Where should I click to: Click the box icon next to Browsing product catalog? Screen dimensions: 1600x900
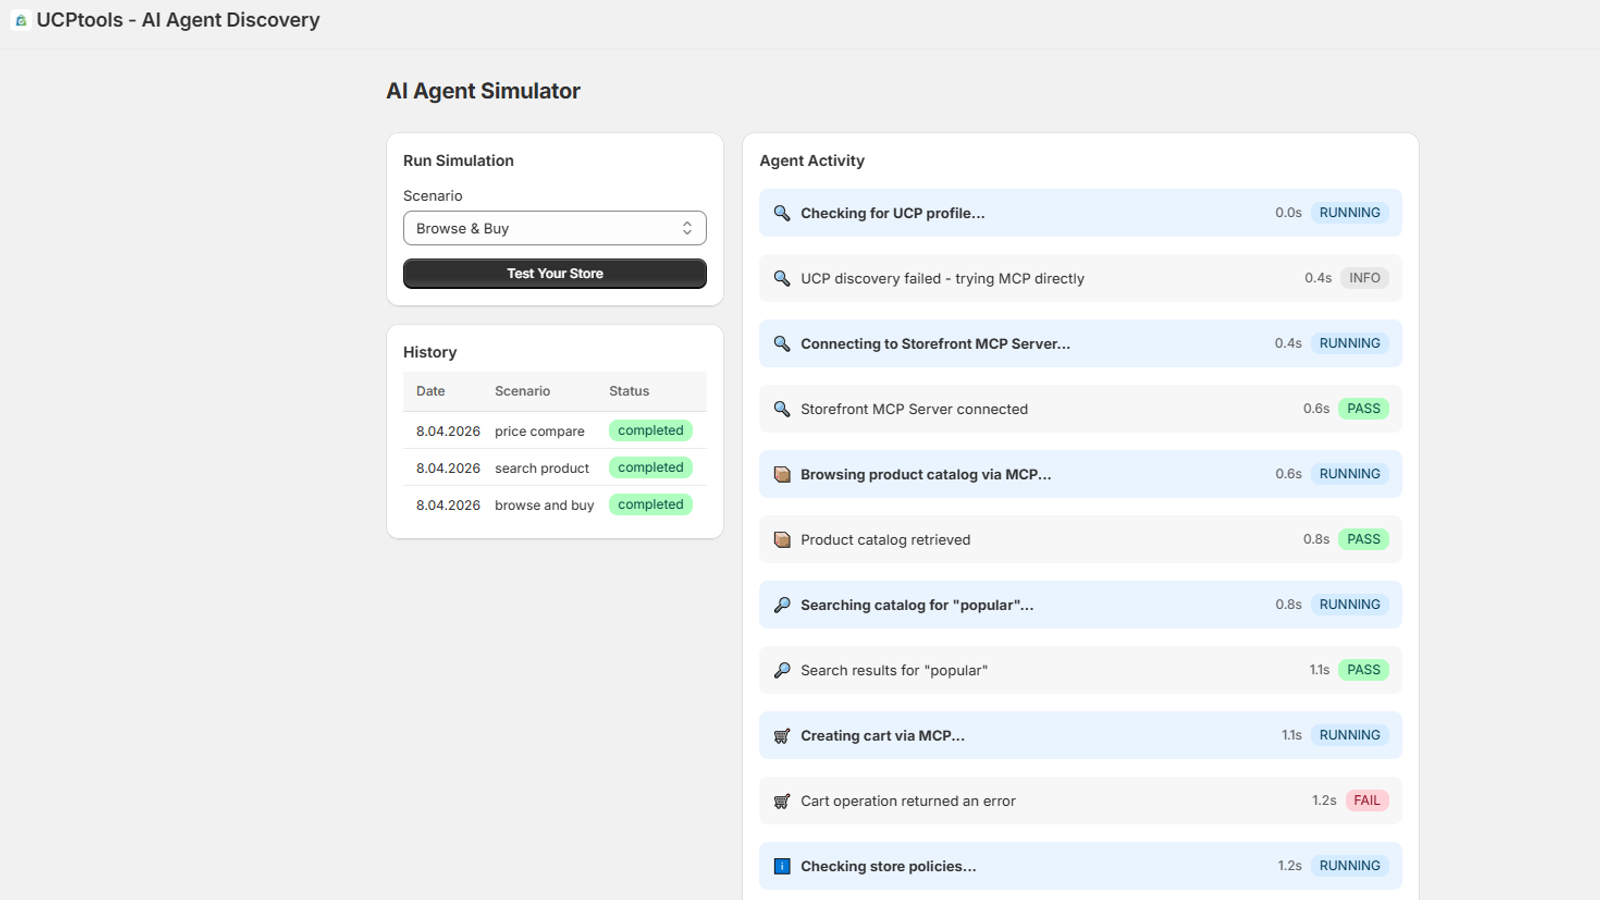tap(782, 474)
